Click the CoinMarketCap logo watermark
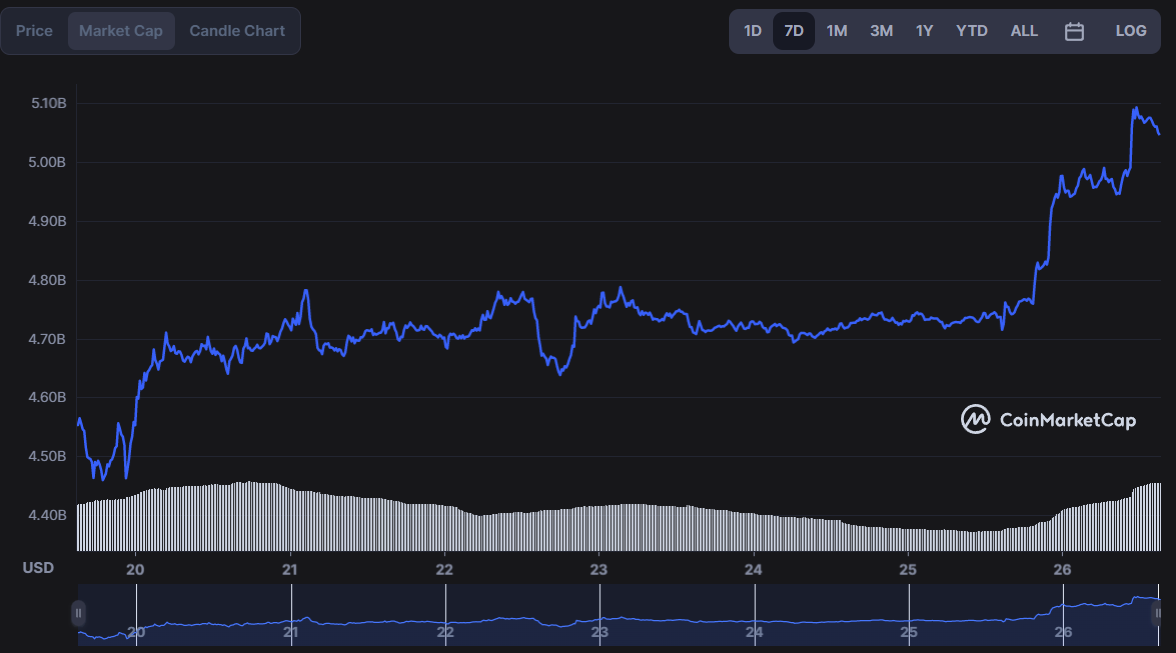 [x=1048, y=420]
